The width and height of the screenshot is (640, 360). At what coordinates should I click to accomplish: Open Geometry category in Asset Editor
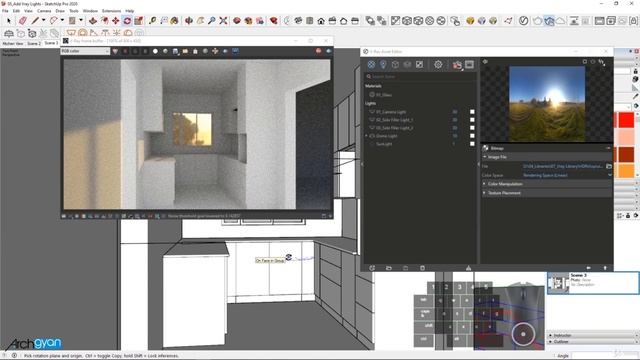click(395, 64)
